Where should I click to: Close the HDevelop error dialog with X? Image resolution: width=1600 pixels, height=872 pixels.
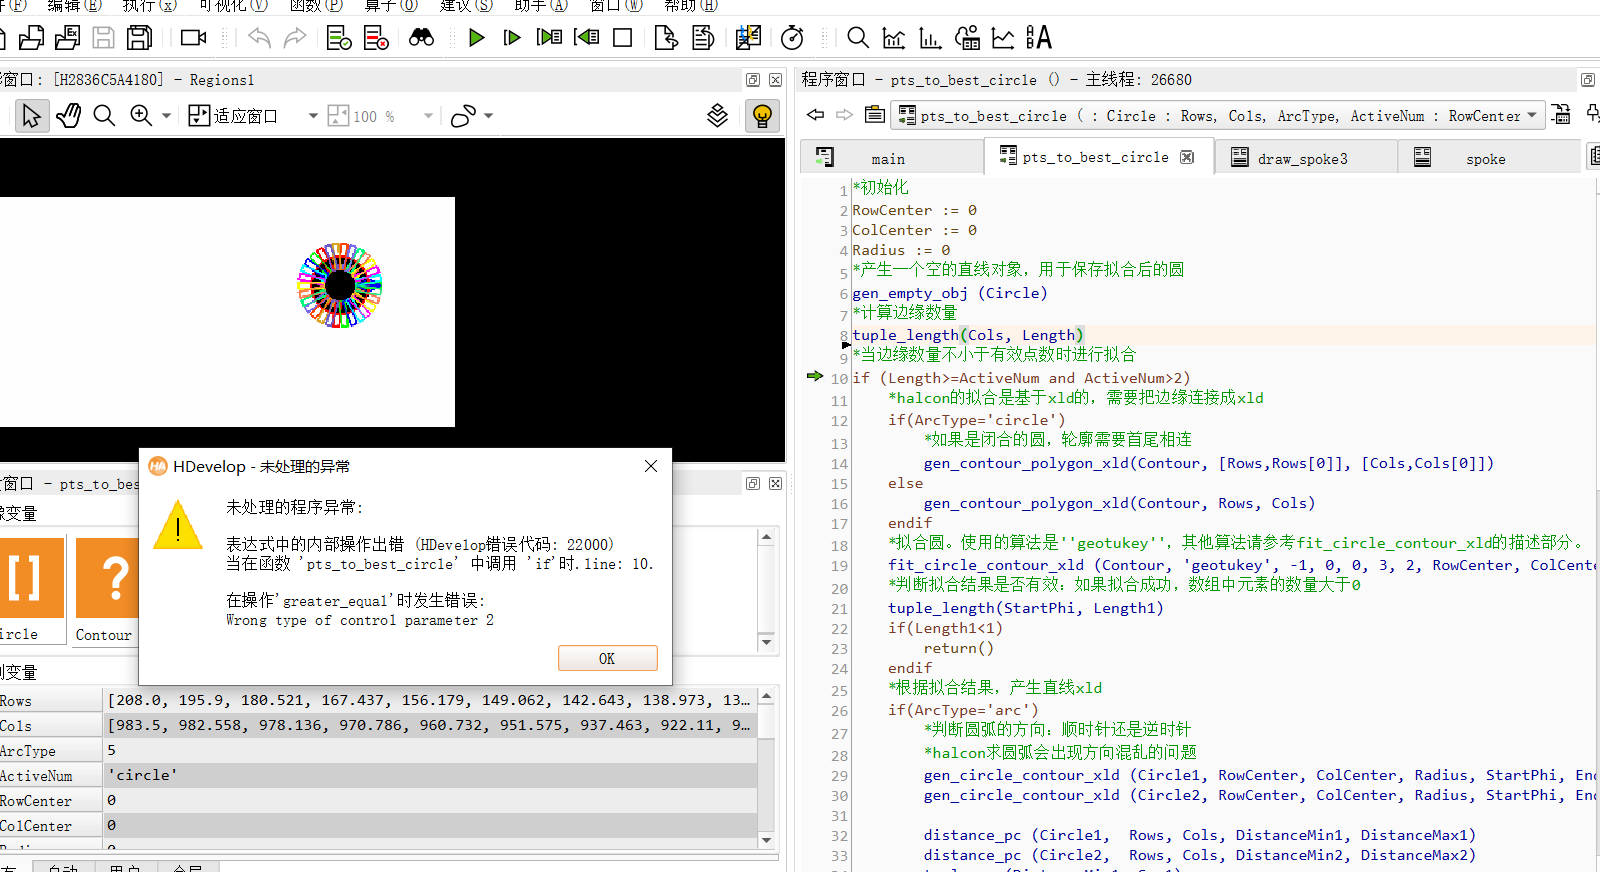(651, 466)
